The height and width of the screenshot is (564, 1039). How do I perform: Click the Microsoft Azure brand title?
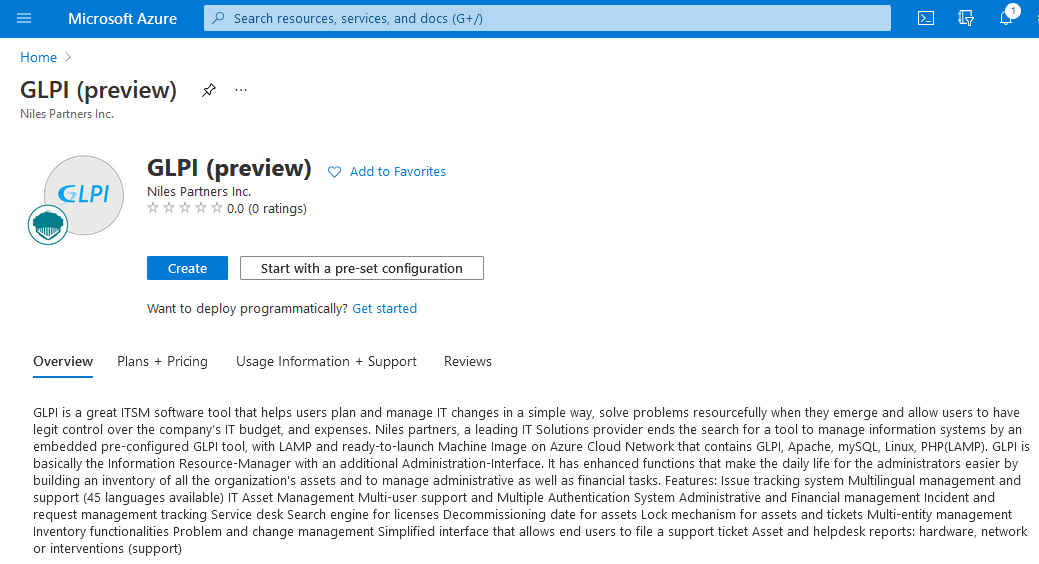(x=122, y=18)
